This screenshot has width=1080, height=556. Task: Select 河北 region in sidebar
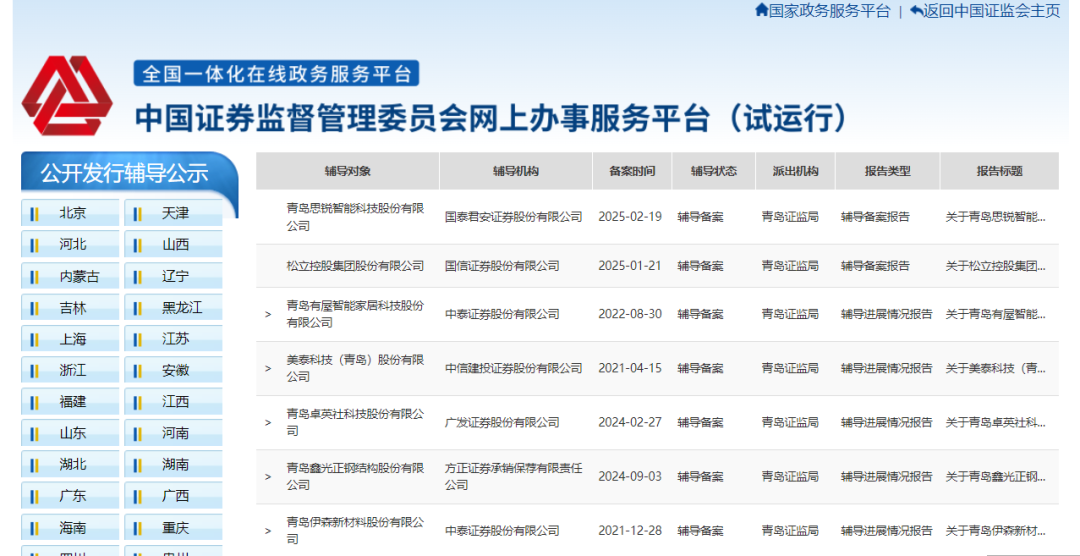coord(70,245)
